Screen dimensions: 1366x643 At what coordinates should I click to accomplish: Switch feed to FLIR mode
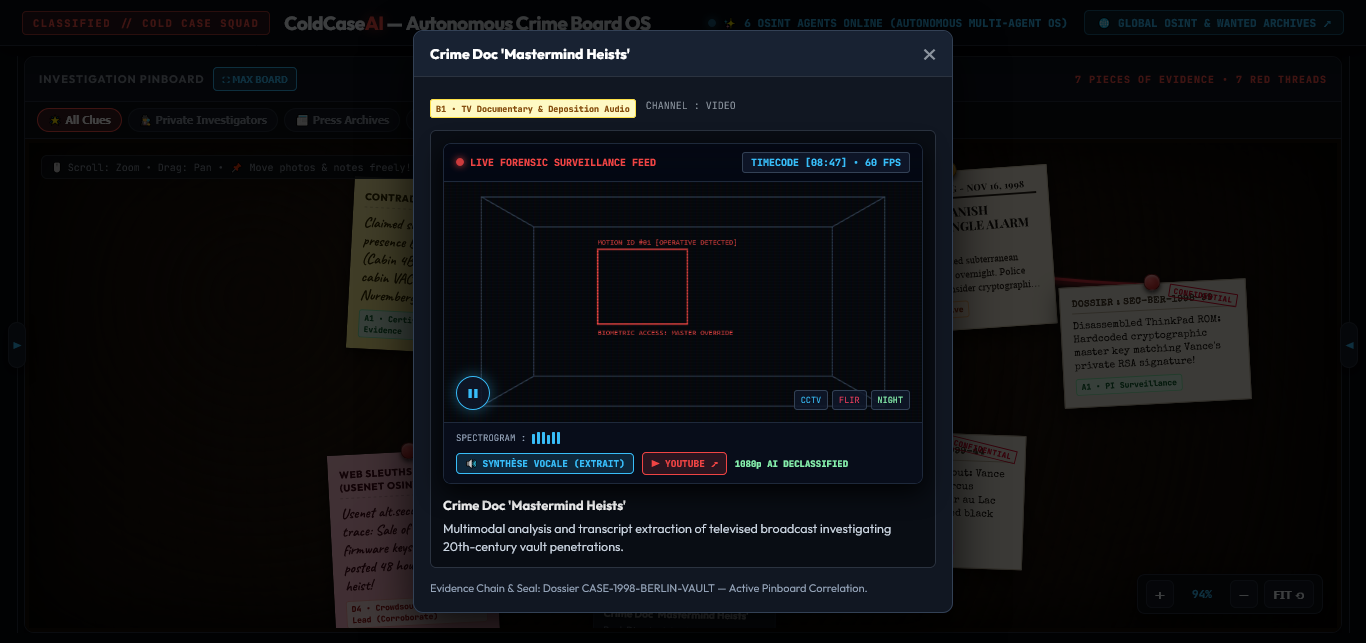849,400
